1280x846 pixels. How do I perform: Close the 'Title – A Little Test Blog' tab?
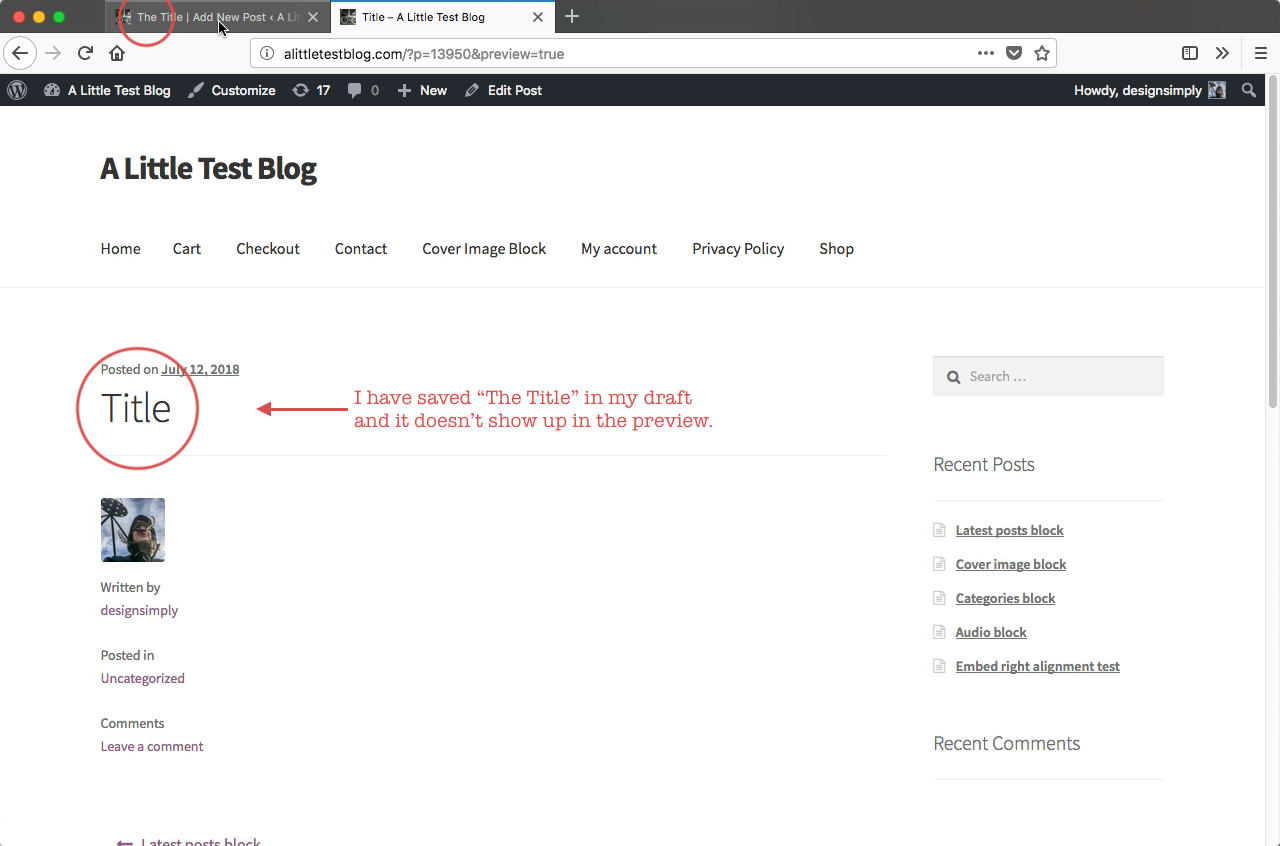pyautogui.click(x=539, y=17)
